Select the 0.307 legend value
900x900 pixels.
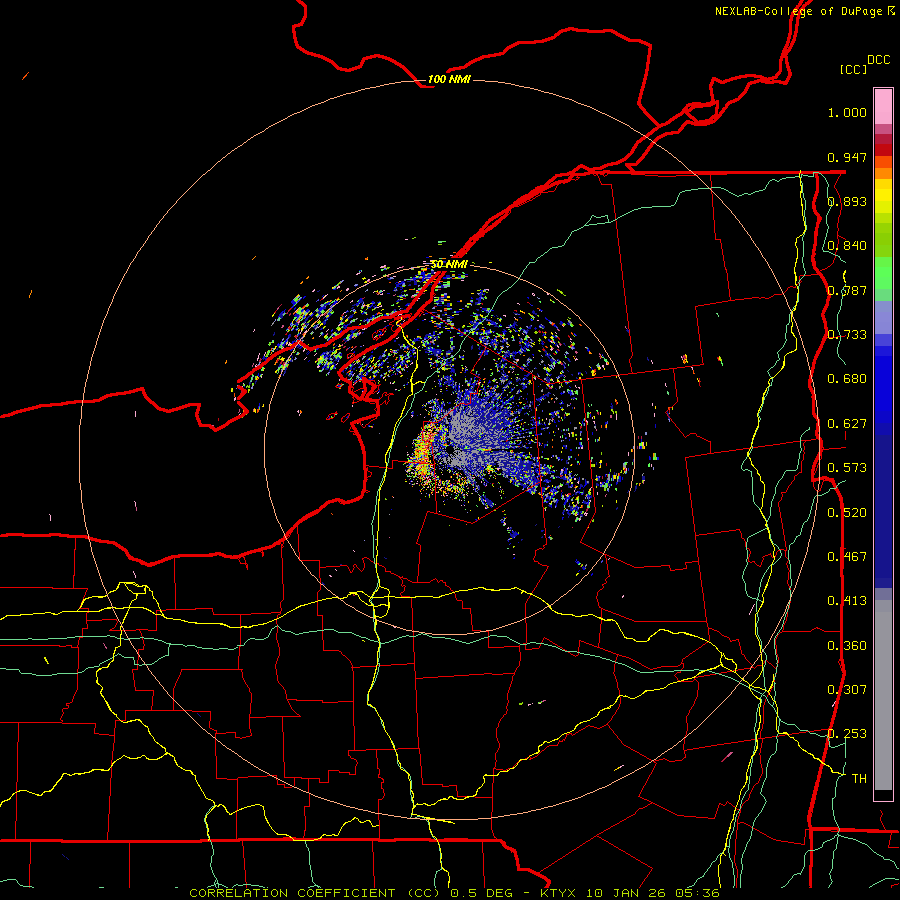point(847,690)
